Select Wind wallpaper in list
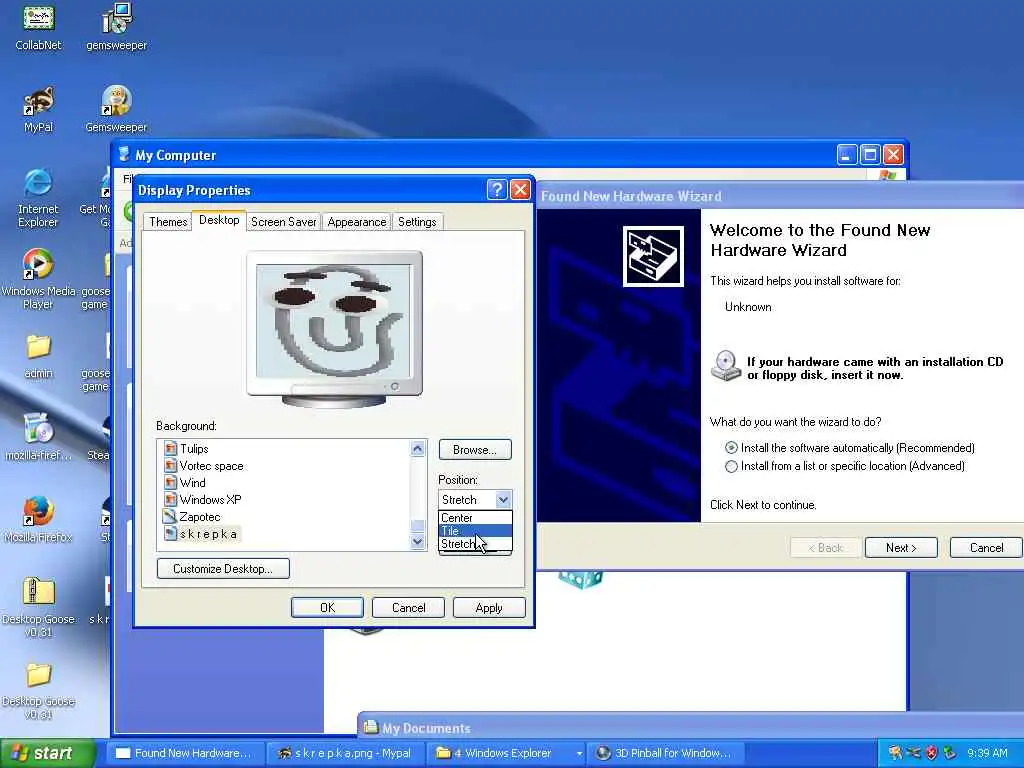Screen dimensions: 1024x768 coord(192,483)
